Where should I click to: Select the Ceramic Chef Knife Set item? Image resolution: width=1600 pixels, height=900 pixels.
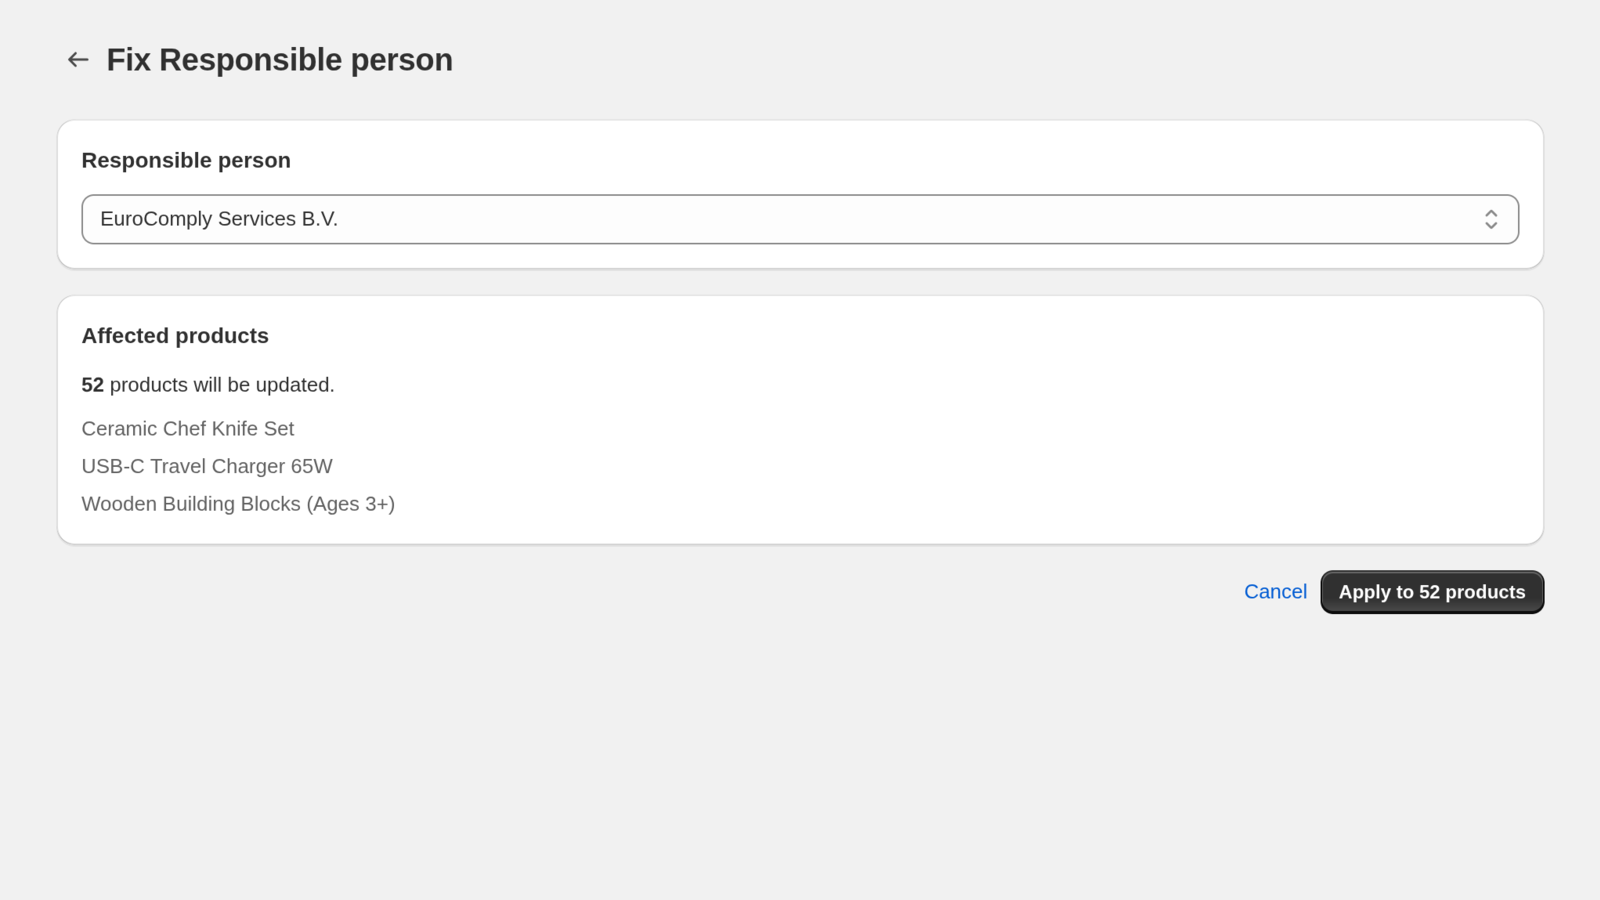[188, 429]
